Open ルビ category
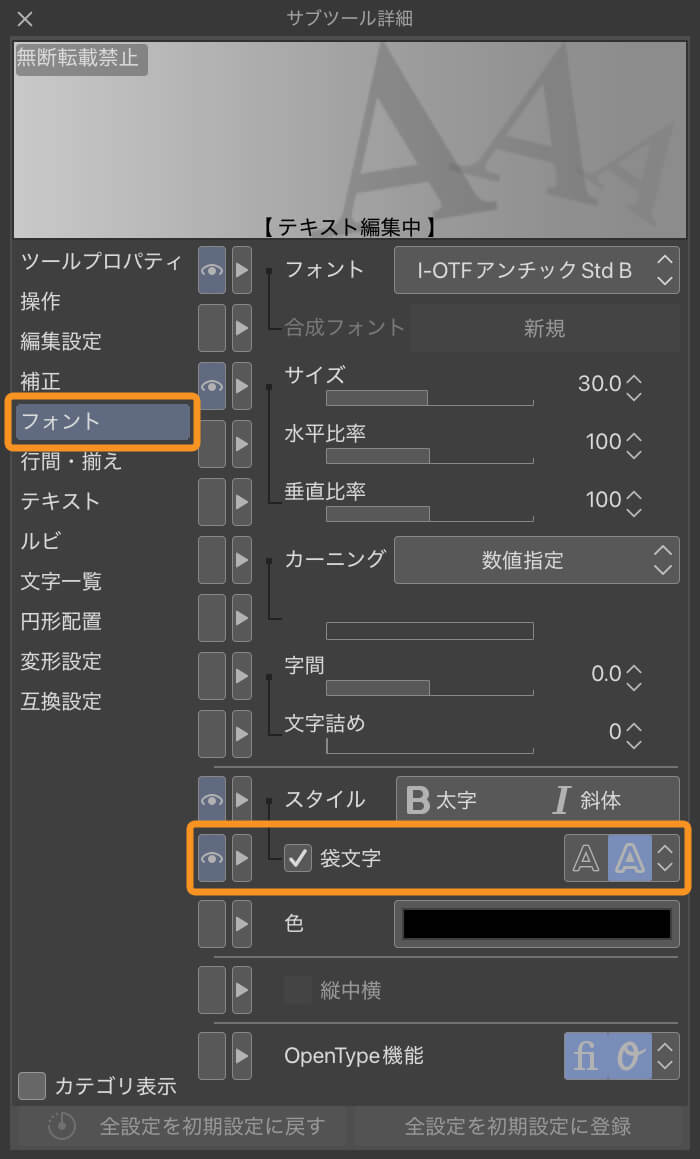Viewport: 700px width, 1159px height. click(41, 541)
